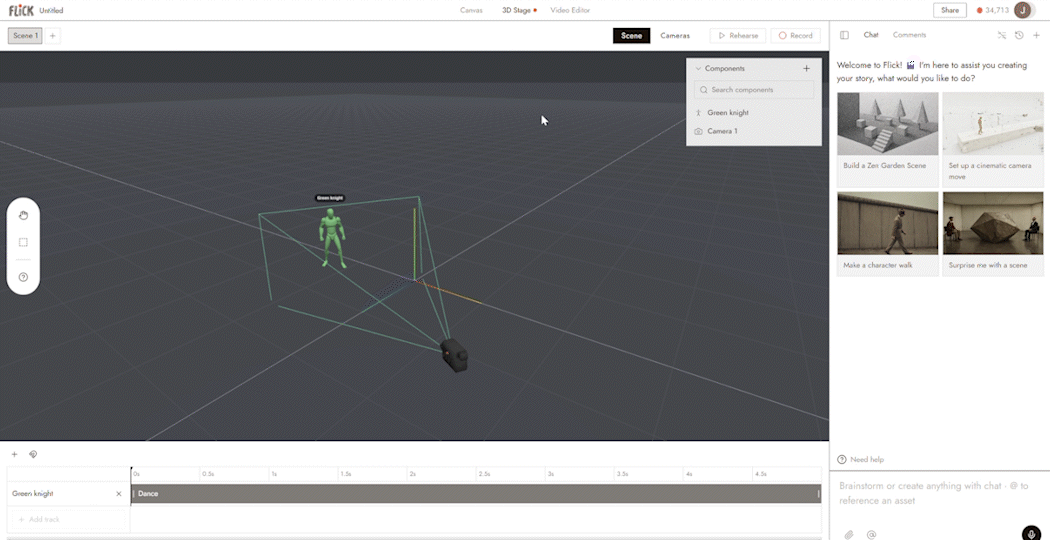The width and height of the screenshot is (1050, 540).
Task: Click the 2s mark on timeline ruler
Action: point(412,474)
